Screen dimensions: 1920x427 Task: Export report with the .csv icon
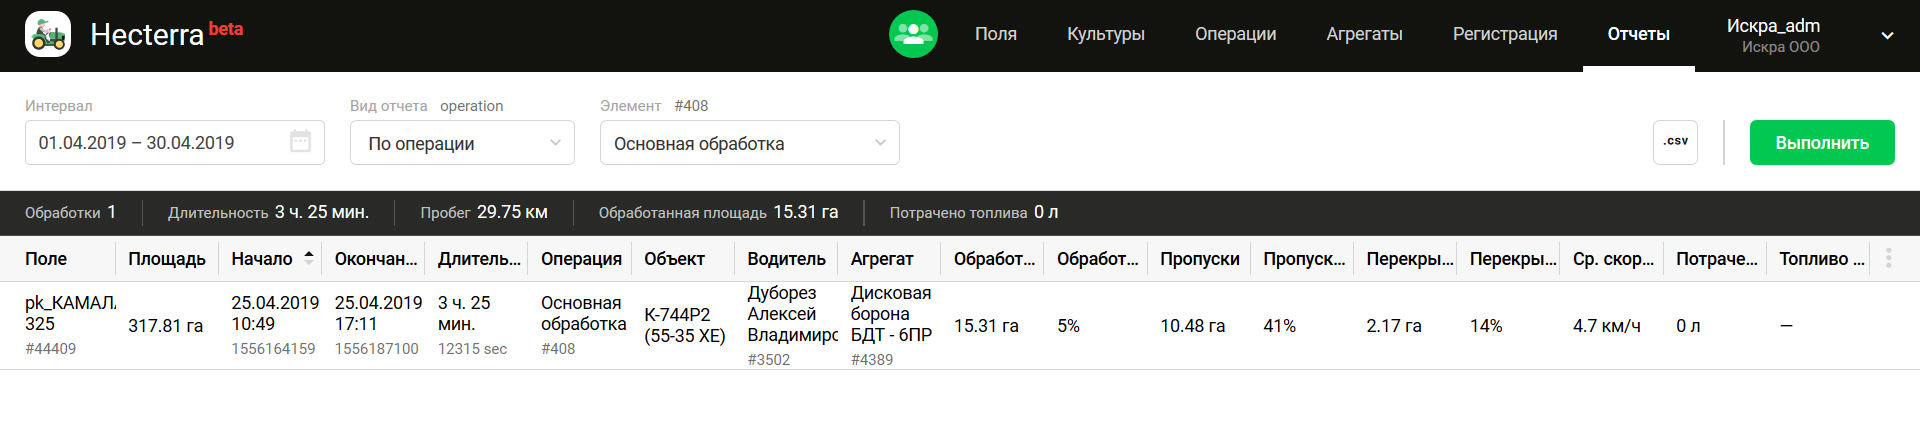(x=1675, y=142)
